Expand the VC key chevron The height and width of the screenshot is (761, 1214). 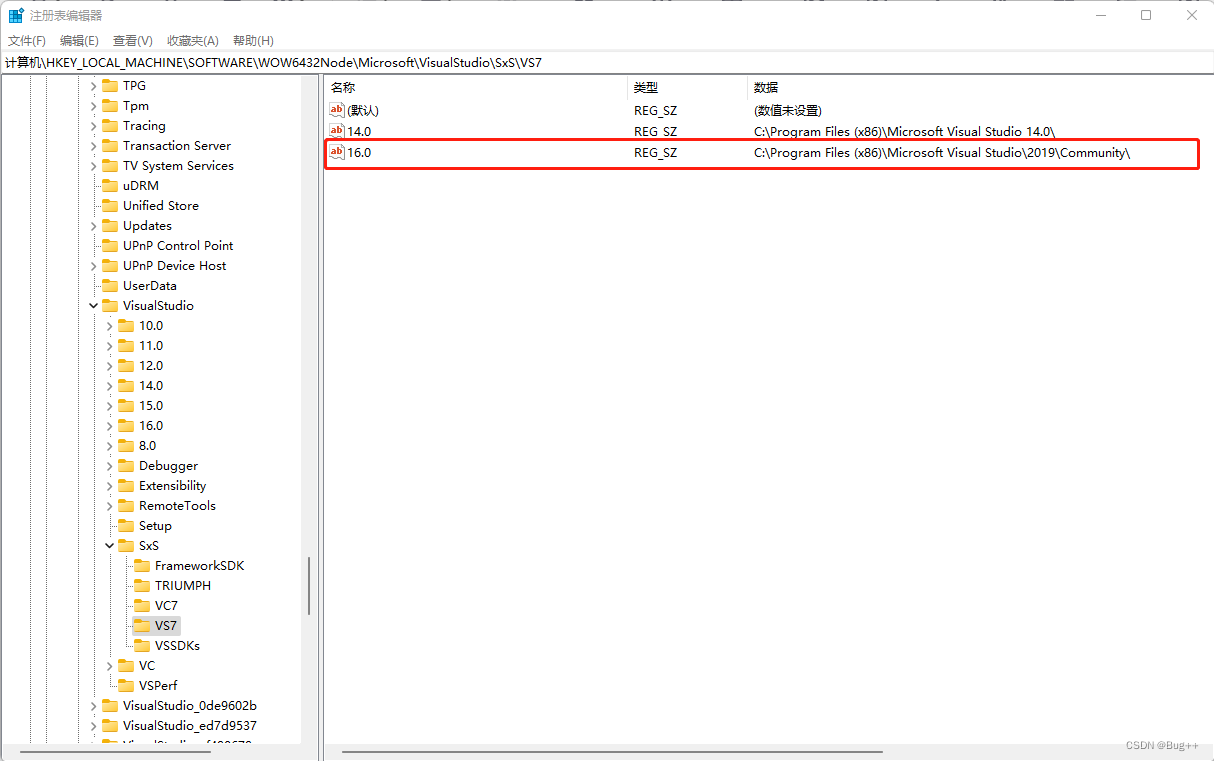[x=110, y=666]
